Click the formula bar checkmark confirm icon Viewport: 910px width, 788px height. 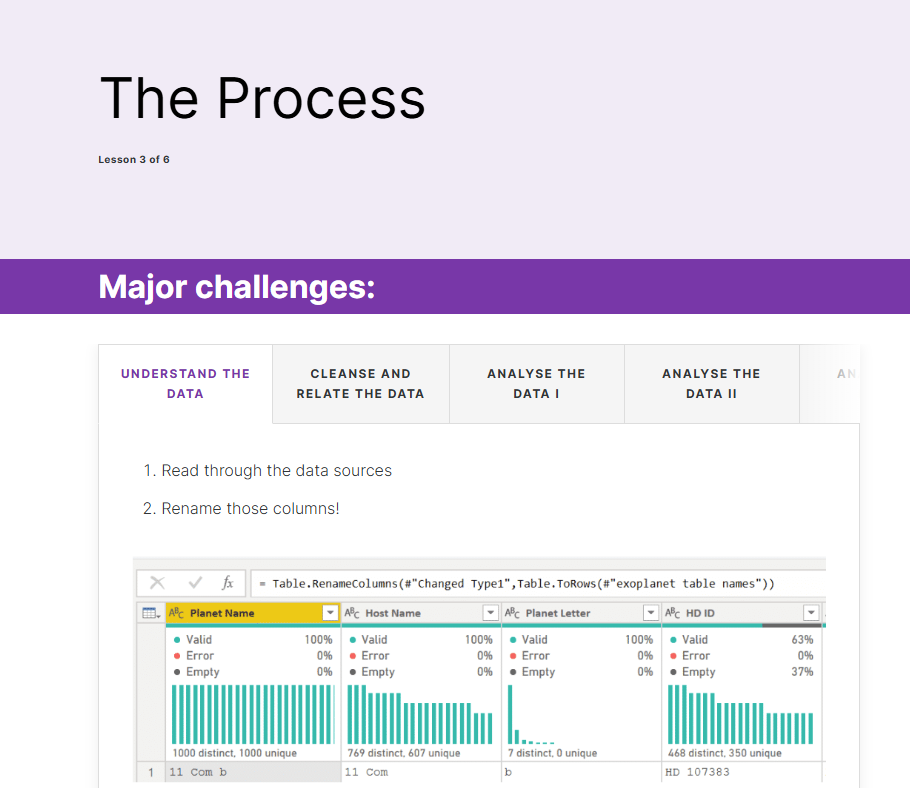coord(196,583)
